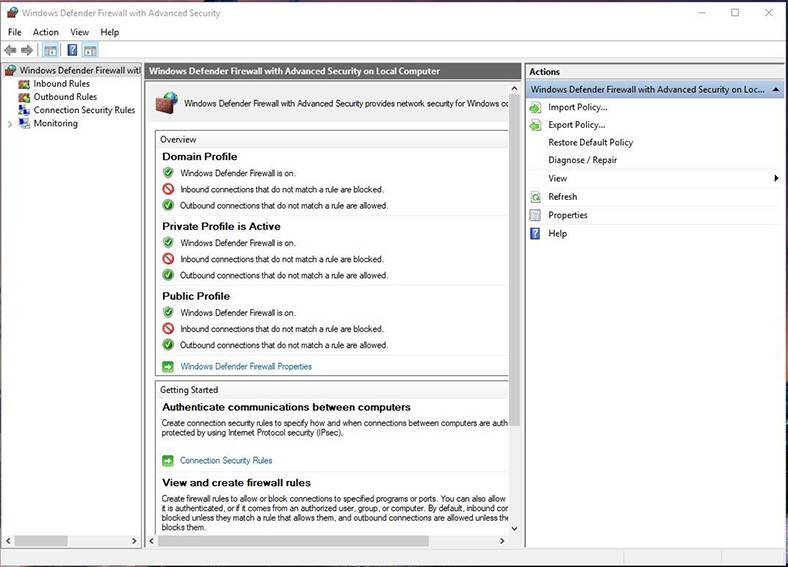Click the Properties icon in Actions pane
Viewport: 788px width, 567px height.
pyautogui.click(x=536, y=215)
